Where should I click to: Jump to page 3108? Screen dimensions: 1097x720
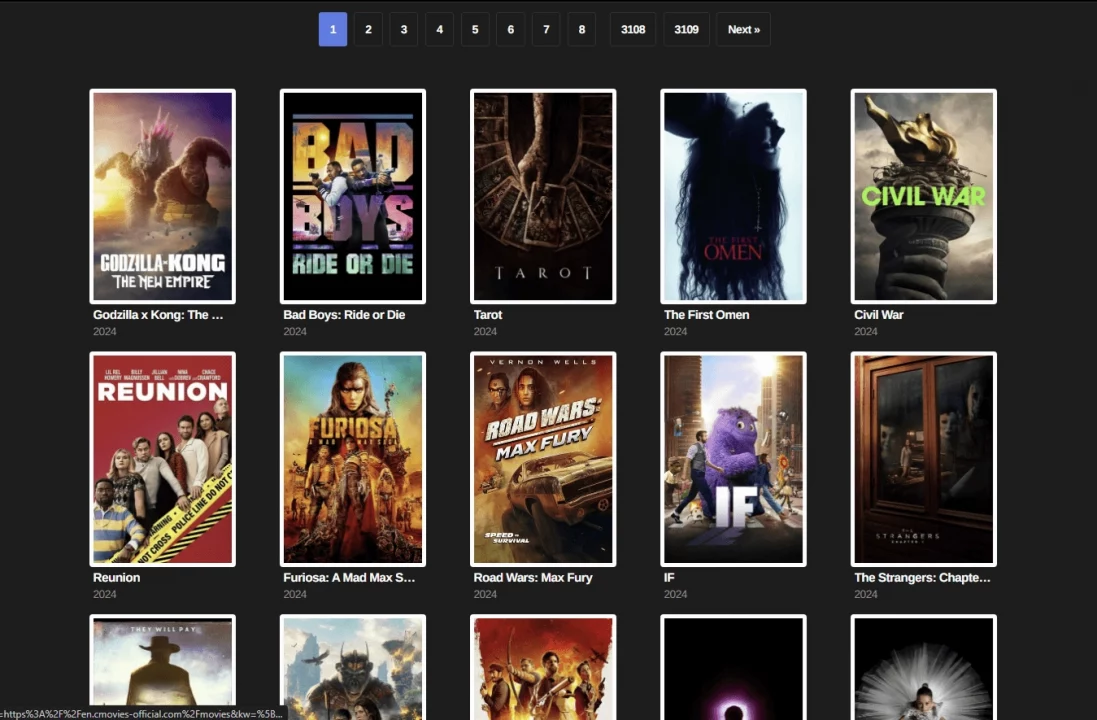[x=632, y=29]
